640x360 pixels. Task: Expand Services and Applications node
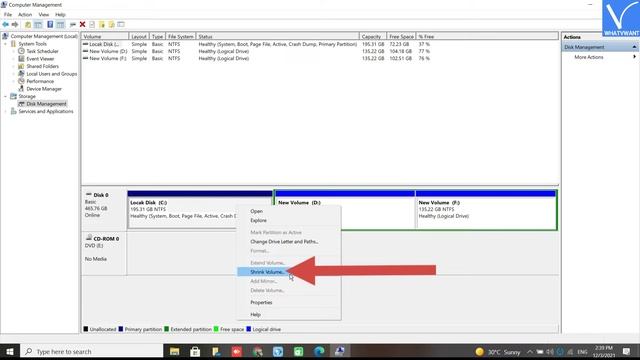[5, 111]
